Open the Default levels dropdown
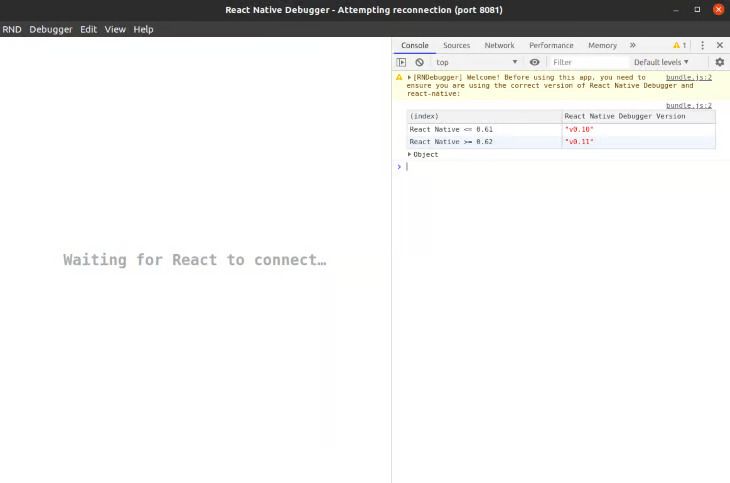 [x=661, y=62]
